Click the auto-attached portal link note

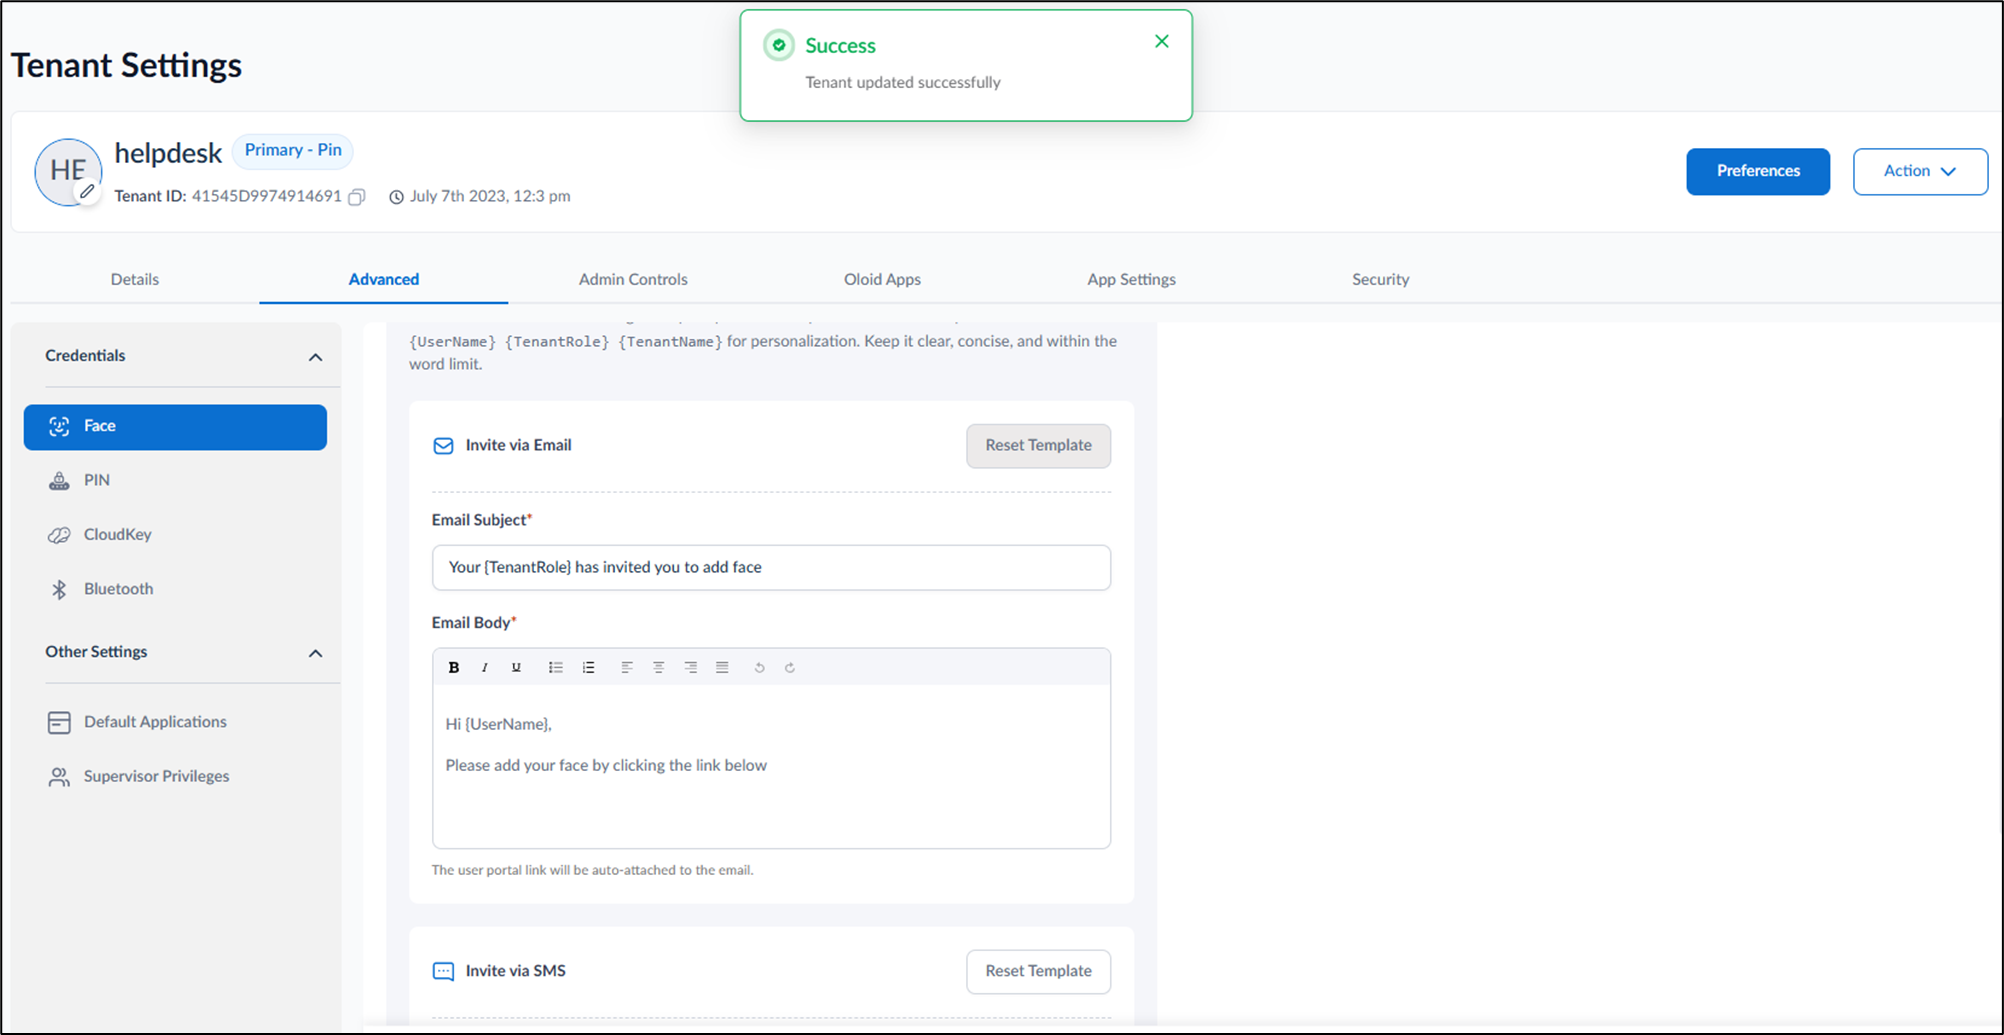(x=592, y=870)
